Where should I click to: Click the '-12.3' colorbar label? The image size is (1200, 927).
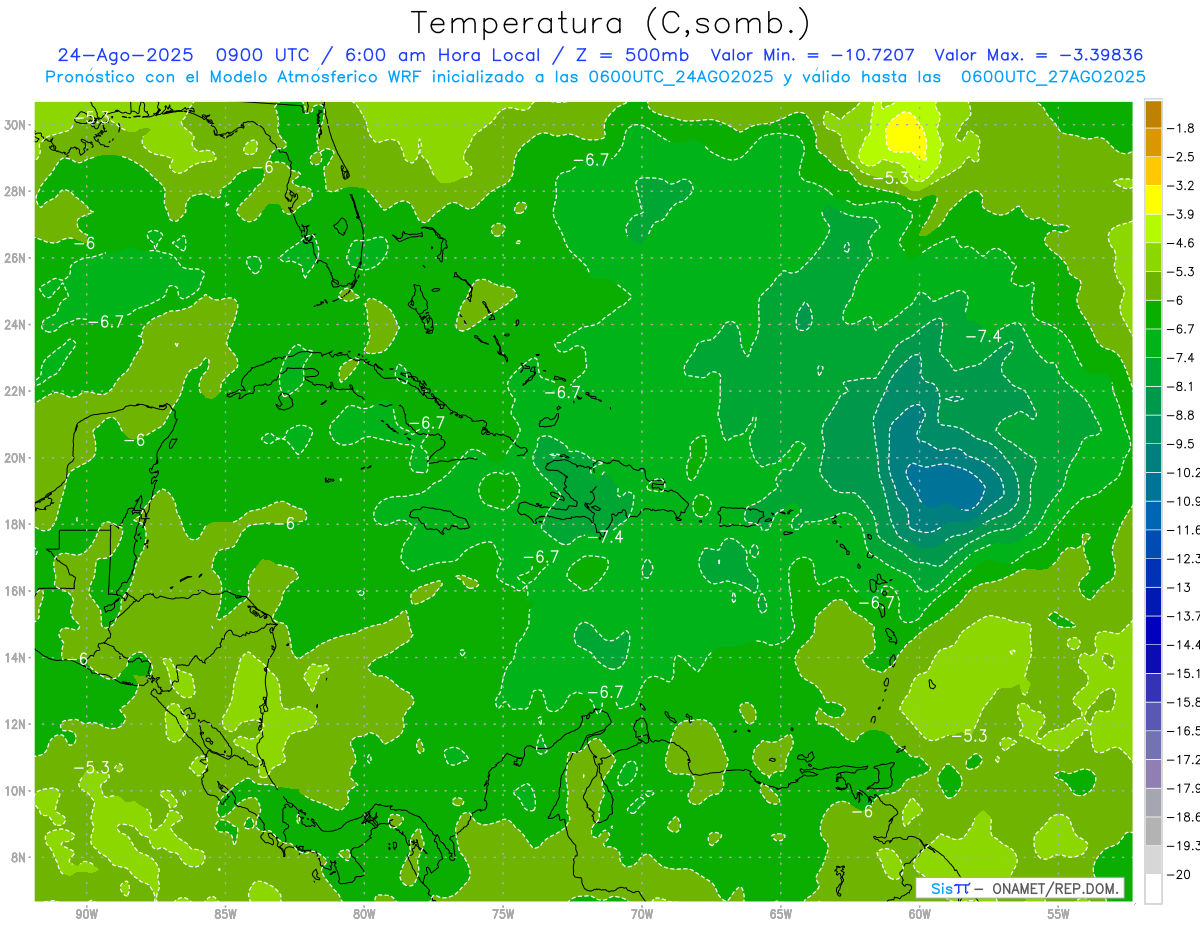pos(1183,558)
